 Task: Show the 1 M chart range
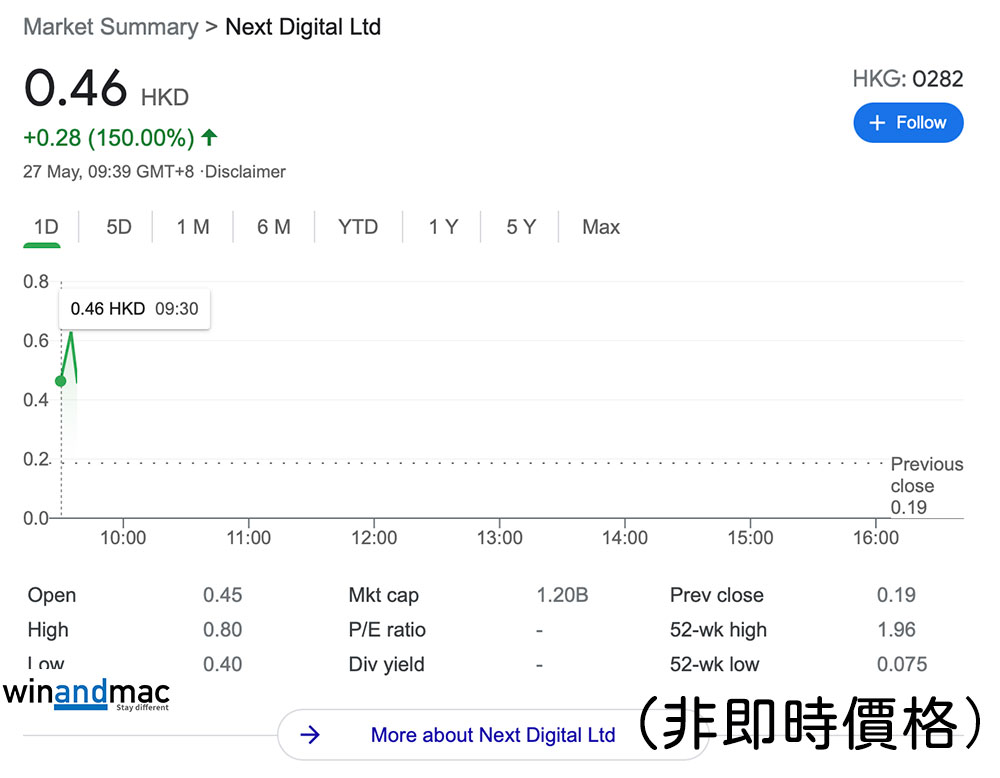pos(193,227)
